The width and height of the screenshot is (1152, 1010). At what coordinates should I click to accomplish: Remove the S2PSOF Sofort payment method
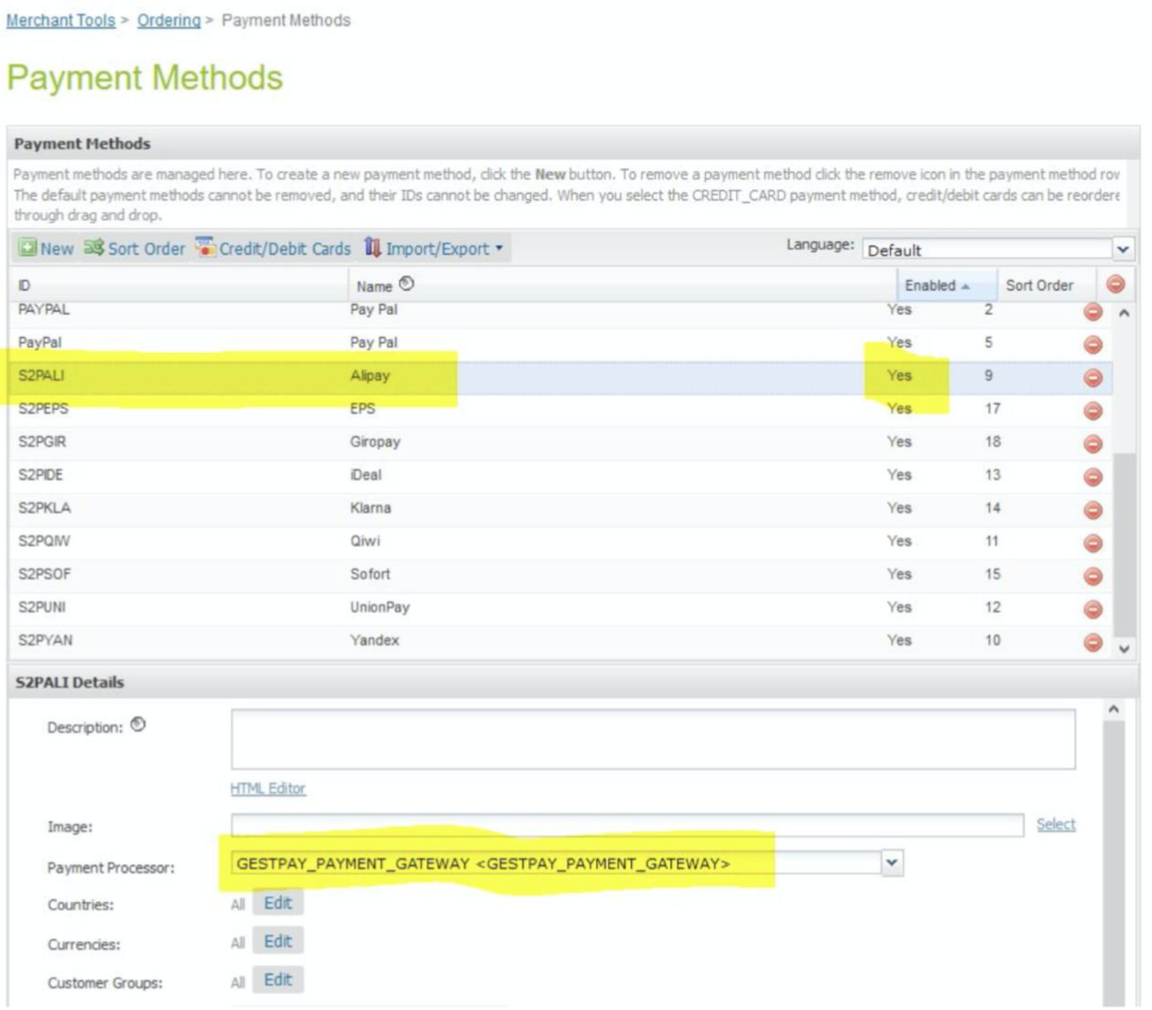[x=1092, y=576]
